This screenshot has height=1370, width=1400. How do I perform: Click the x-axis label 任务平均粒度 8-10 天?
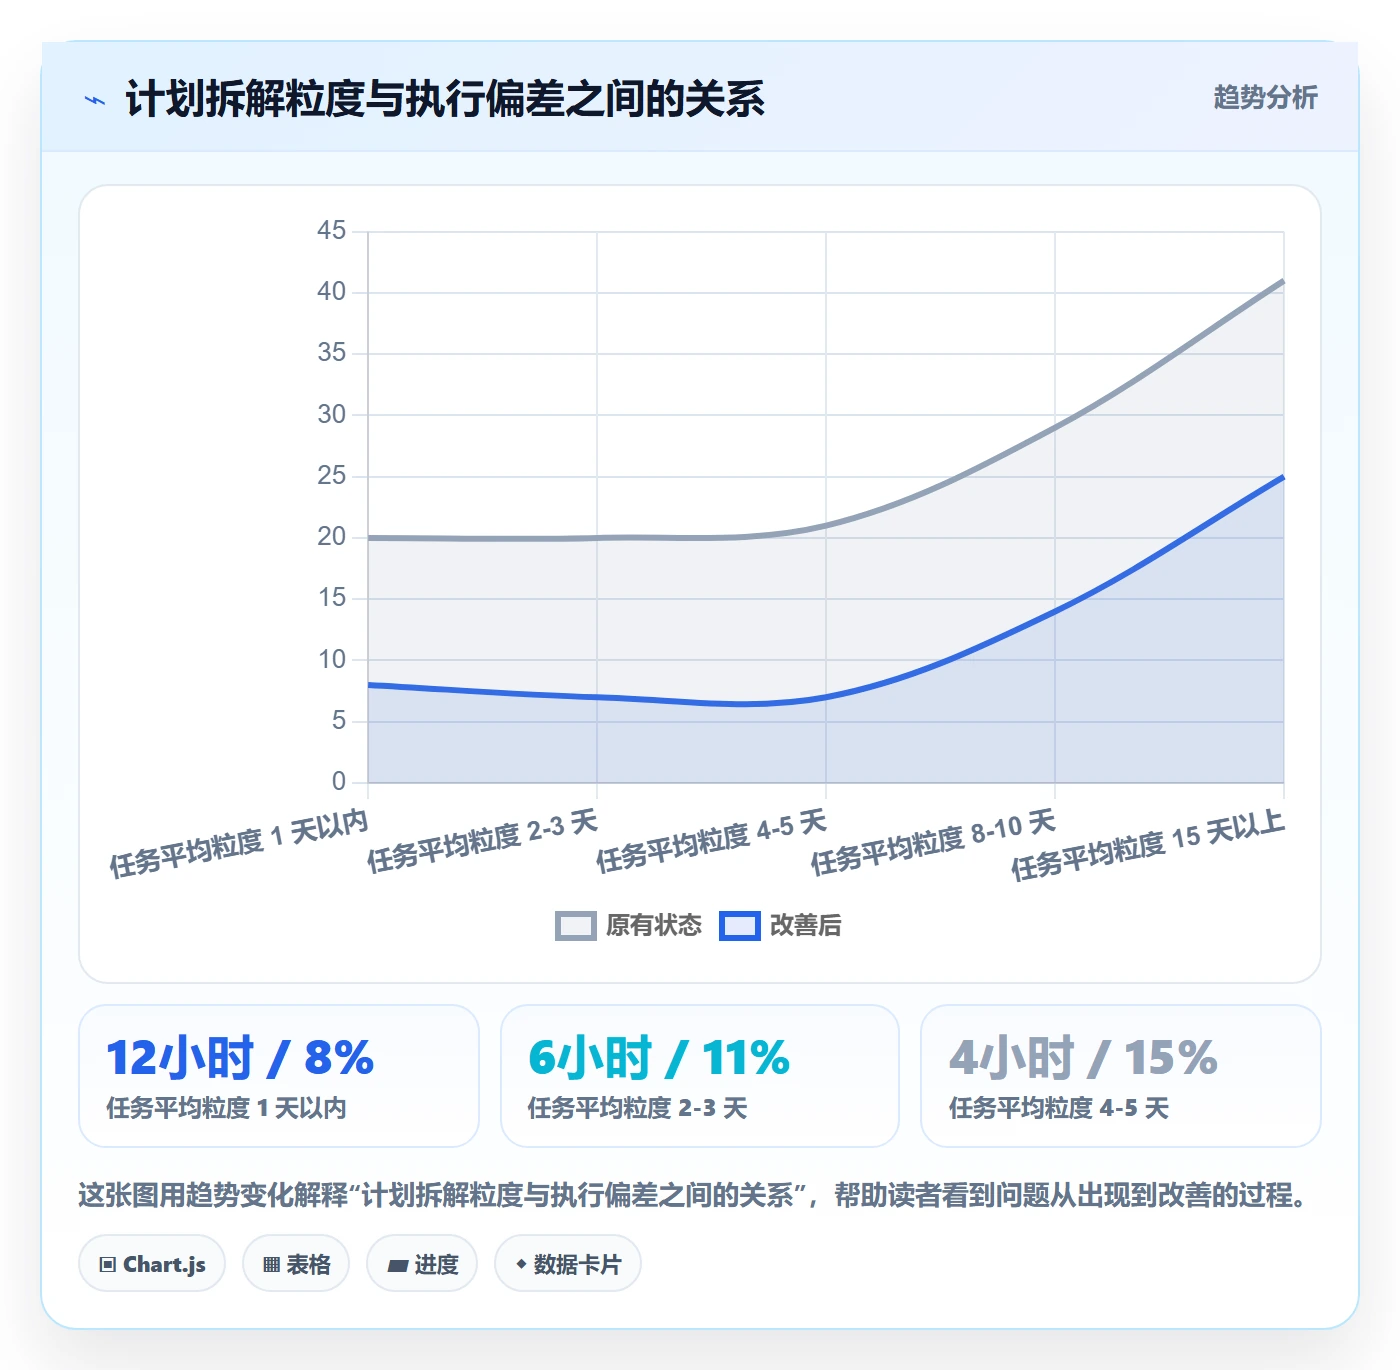tap(933, 843)
